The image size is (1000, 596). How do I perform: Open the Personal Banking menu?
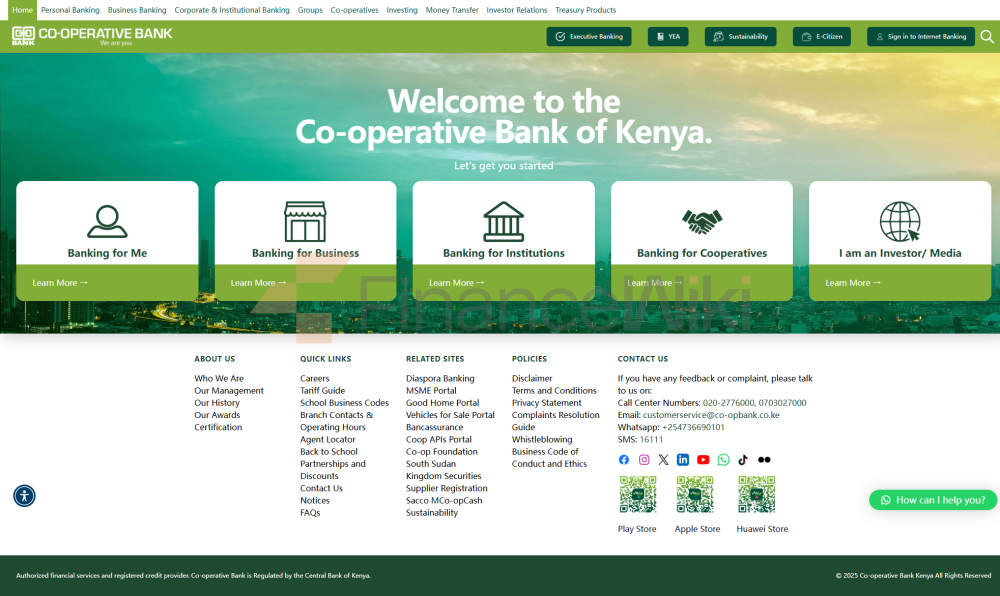[70, 10]
